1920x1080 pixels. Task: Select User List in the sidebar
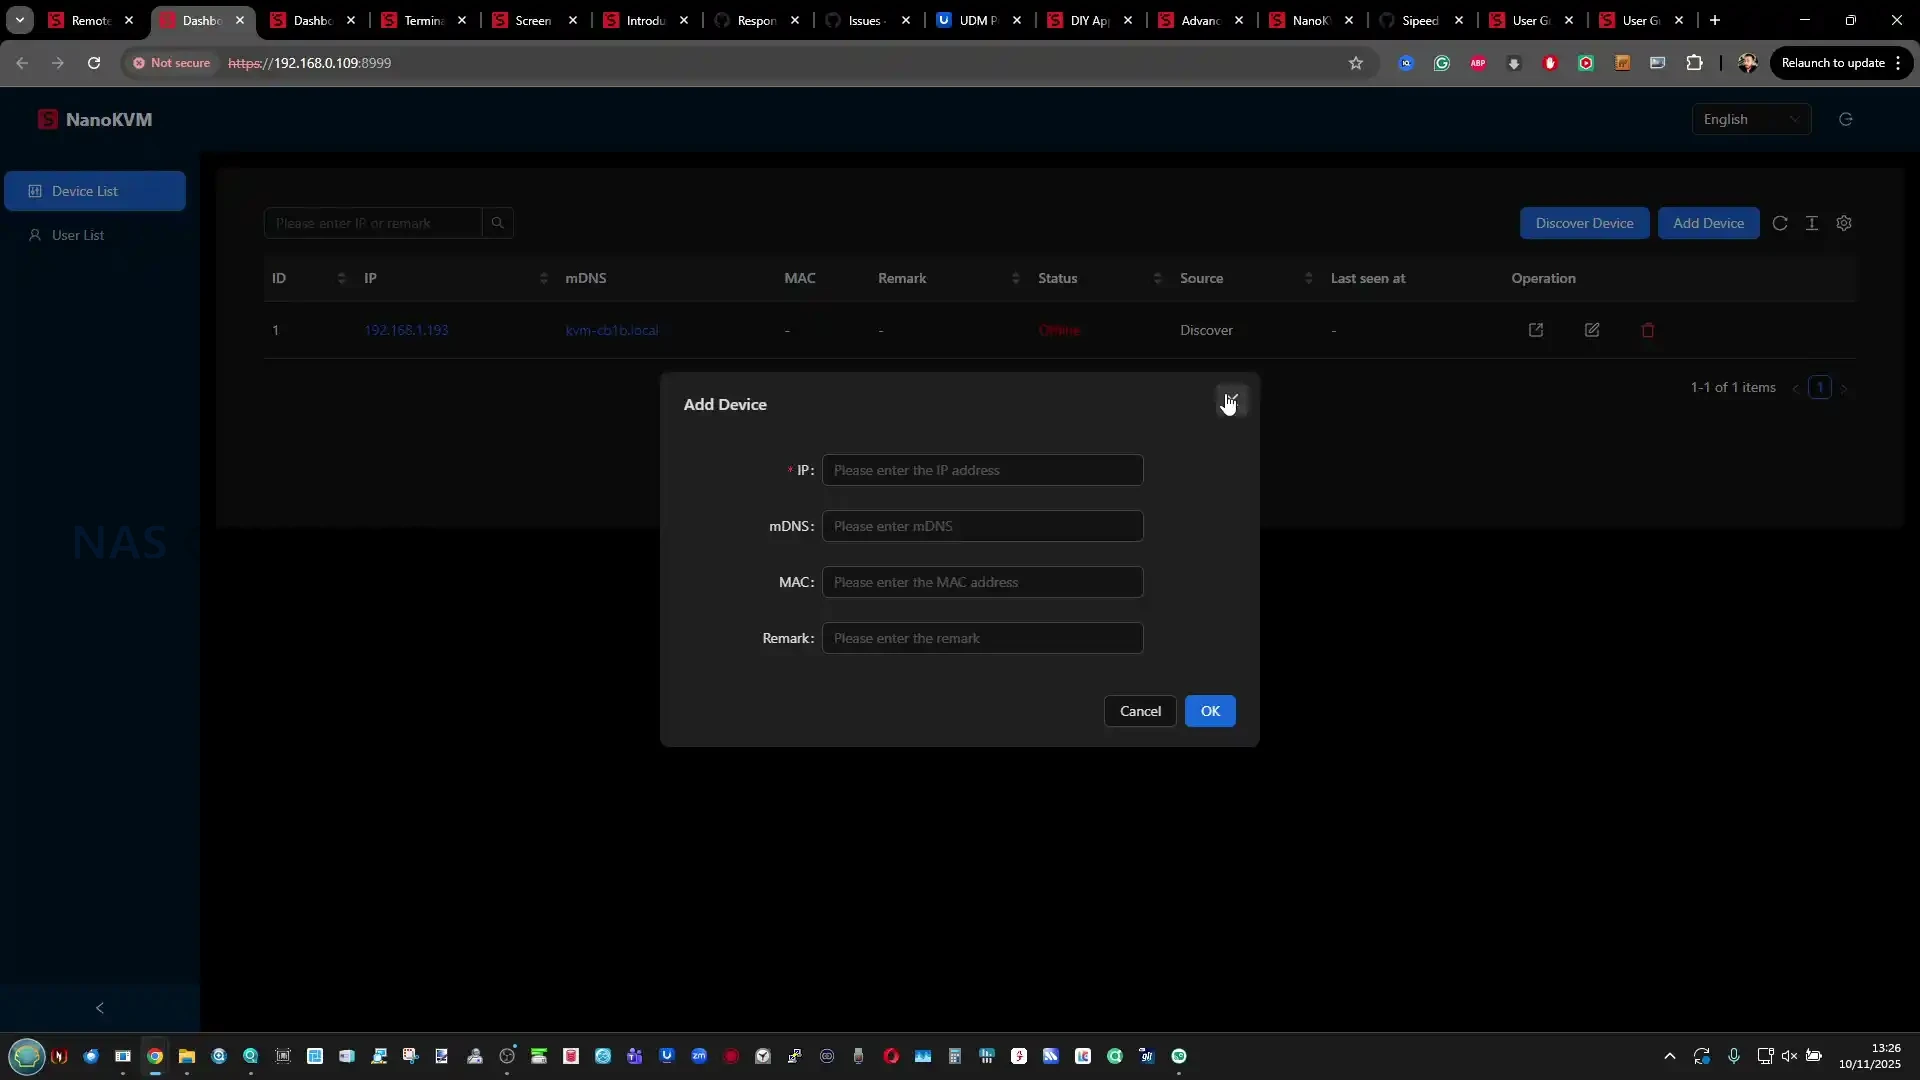(78, 235)
